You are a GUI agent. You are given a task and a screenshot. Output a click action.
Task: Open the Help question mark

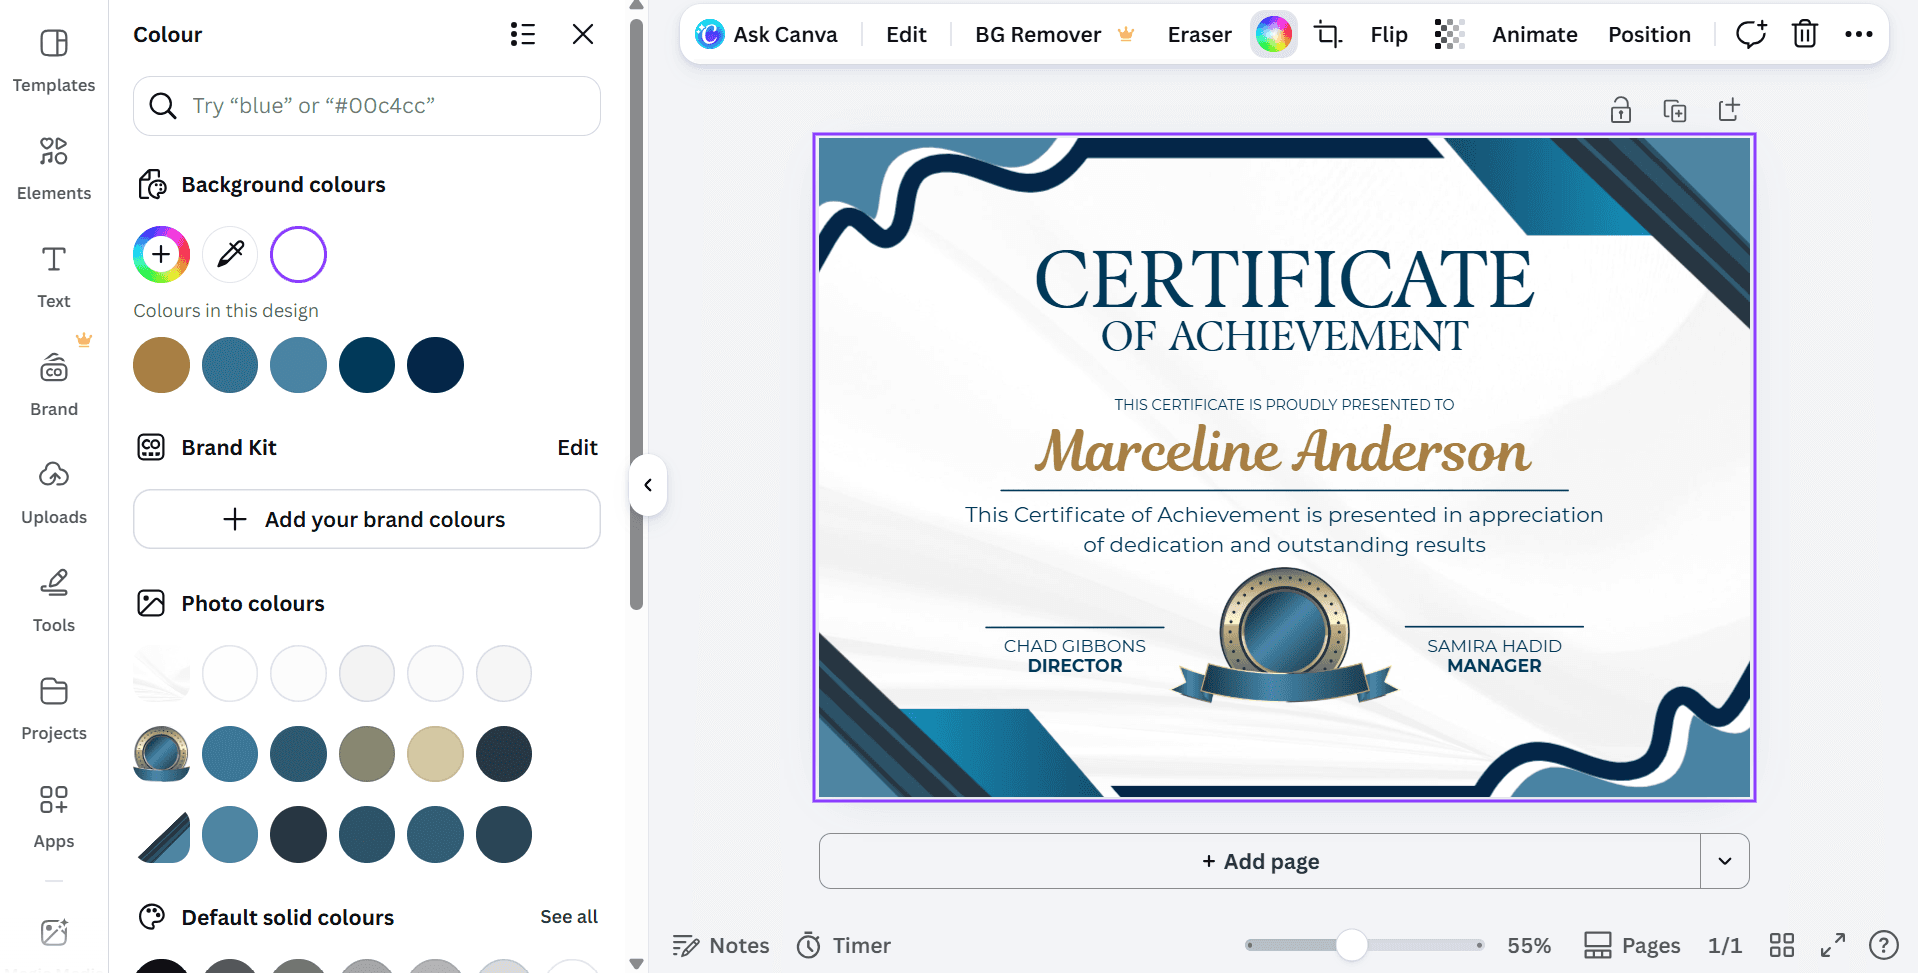pos(1884,945)
